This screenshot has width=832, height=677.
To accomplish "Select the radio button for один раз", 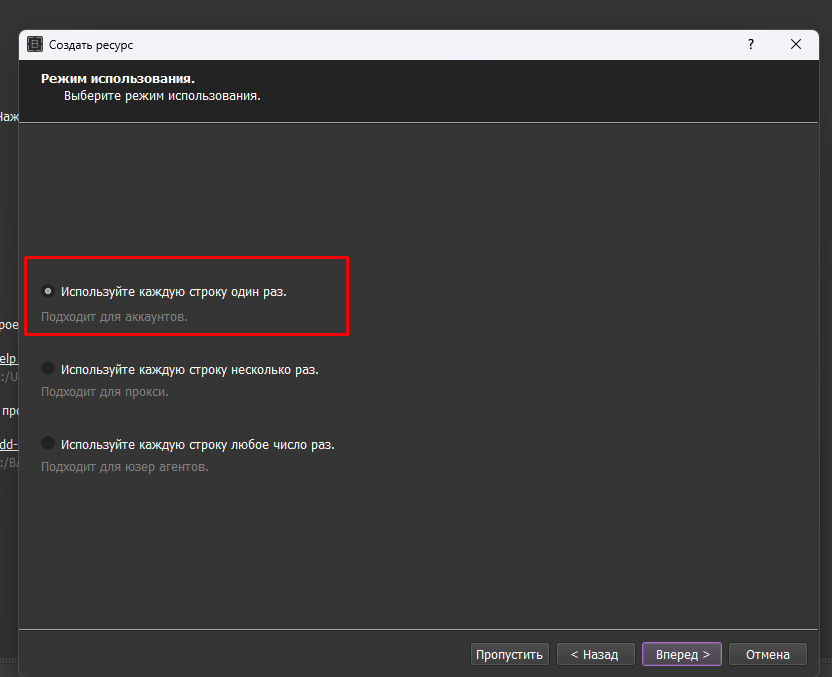I will coord(48,291).
